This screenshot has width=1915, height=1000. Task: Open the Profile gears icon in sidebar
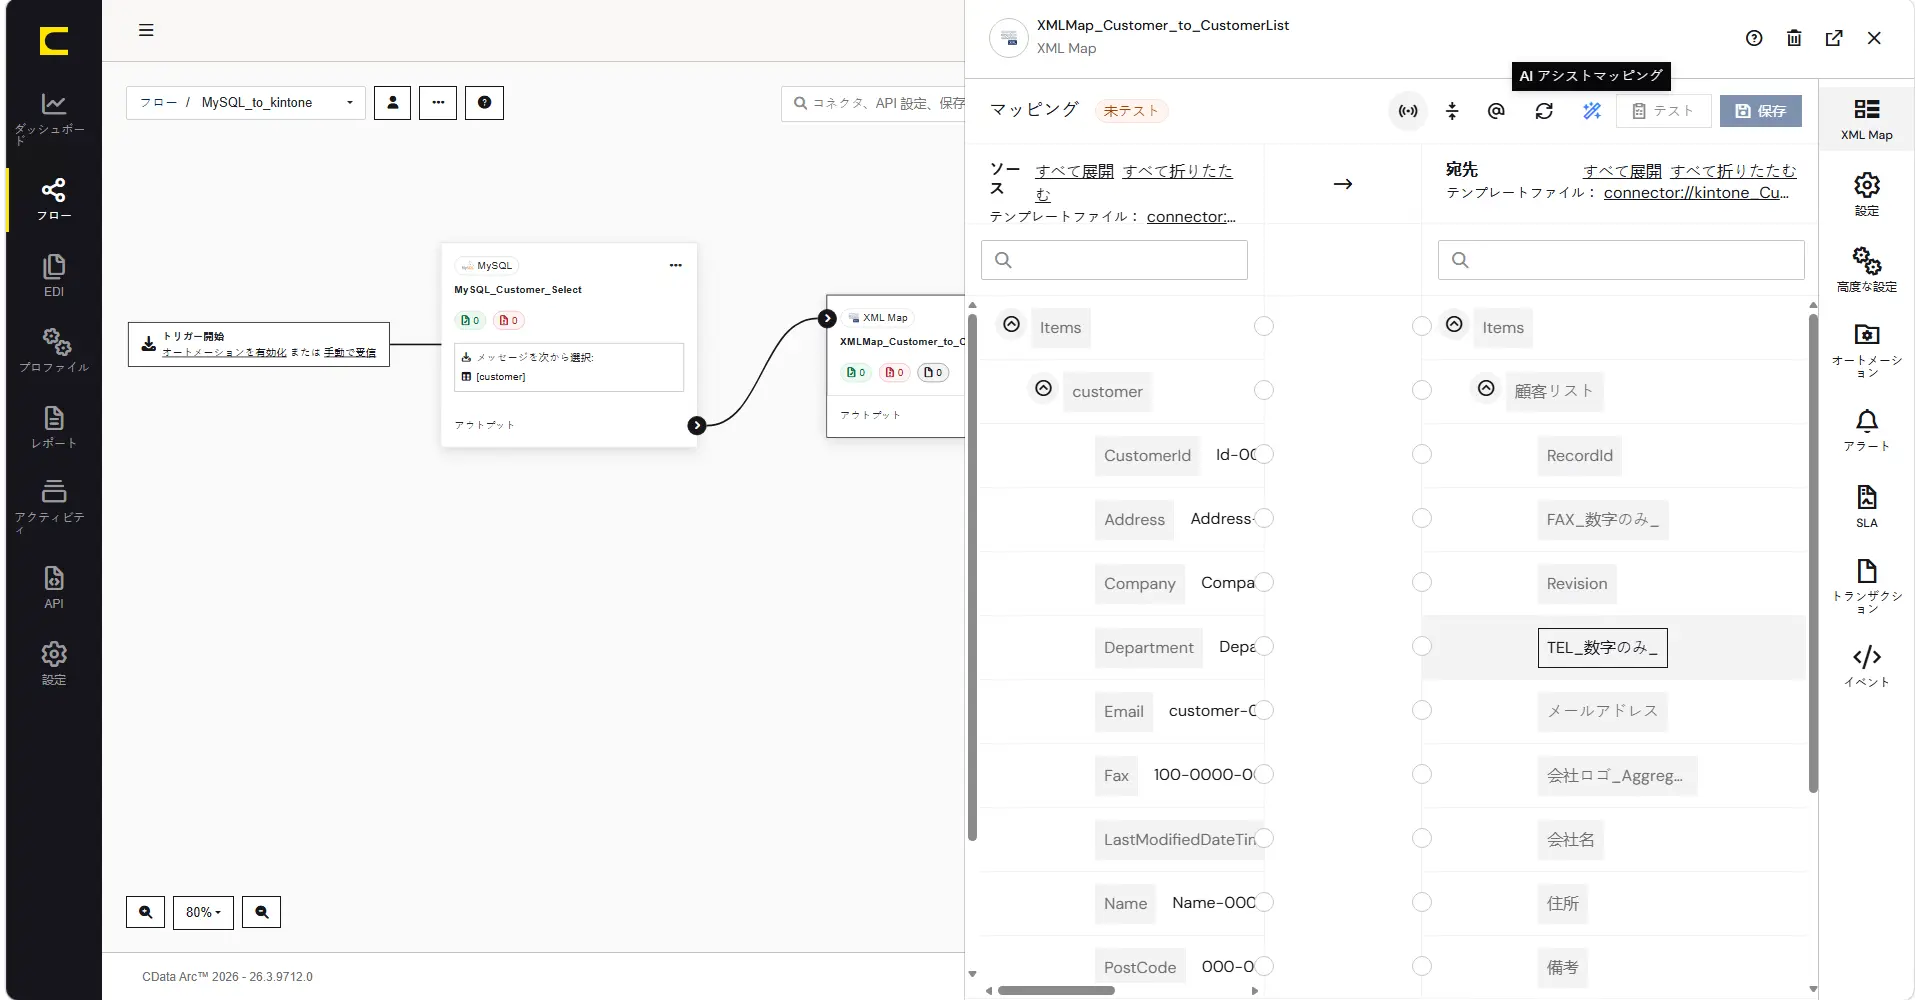[53, 351]
